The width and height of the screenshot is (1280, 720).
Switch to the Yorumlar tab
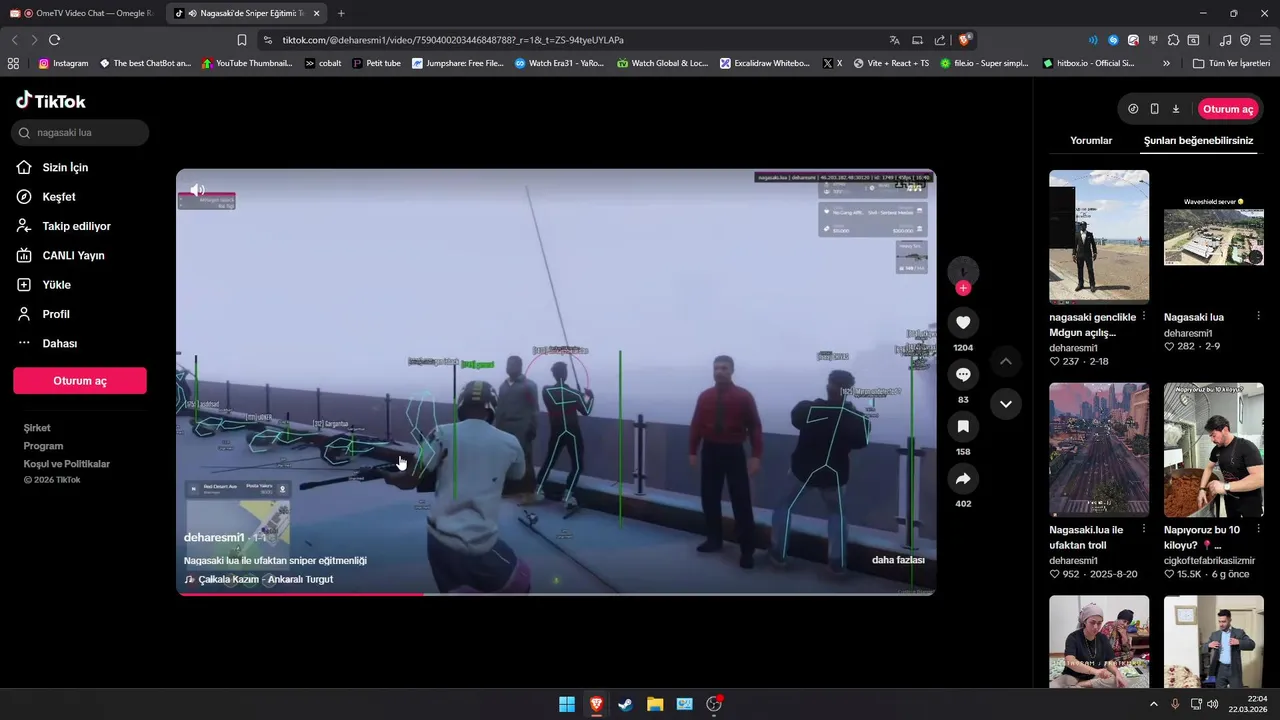point(1091,141)
